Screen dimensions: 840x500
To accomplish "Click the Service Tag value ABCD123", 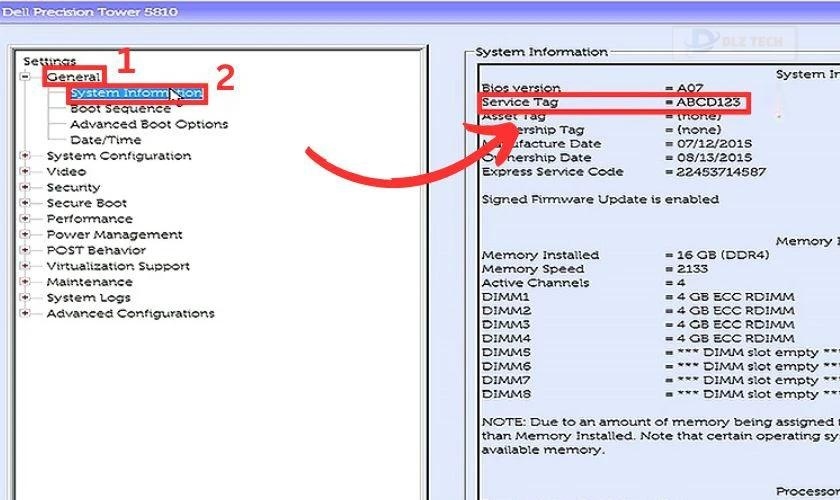I will point(708,102).
